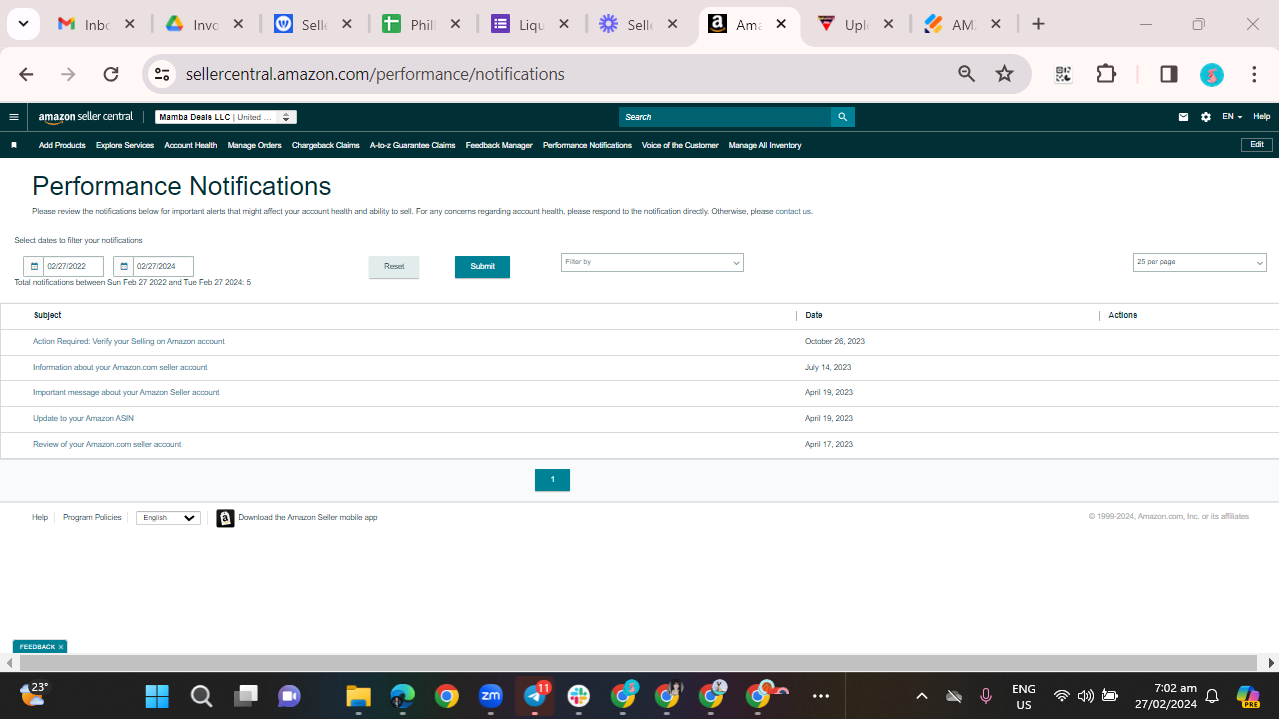The image size is (1279, 719).
Task: Expand the Mamba Deals LLC account switcher
Action: pos(225,117)
